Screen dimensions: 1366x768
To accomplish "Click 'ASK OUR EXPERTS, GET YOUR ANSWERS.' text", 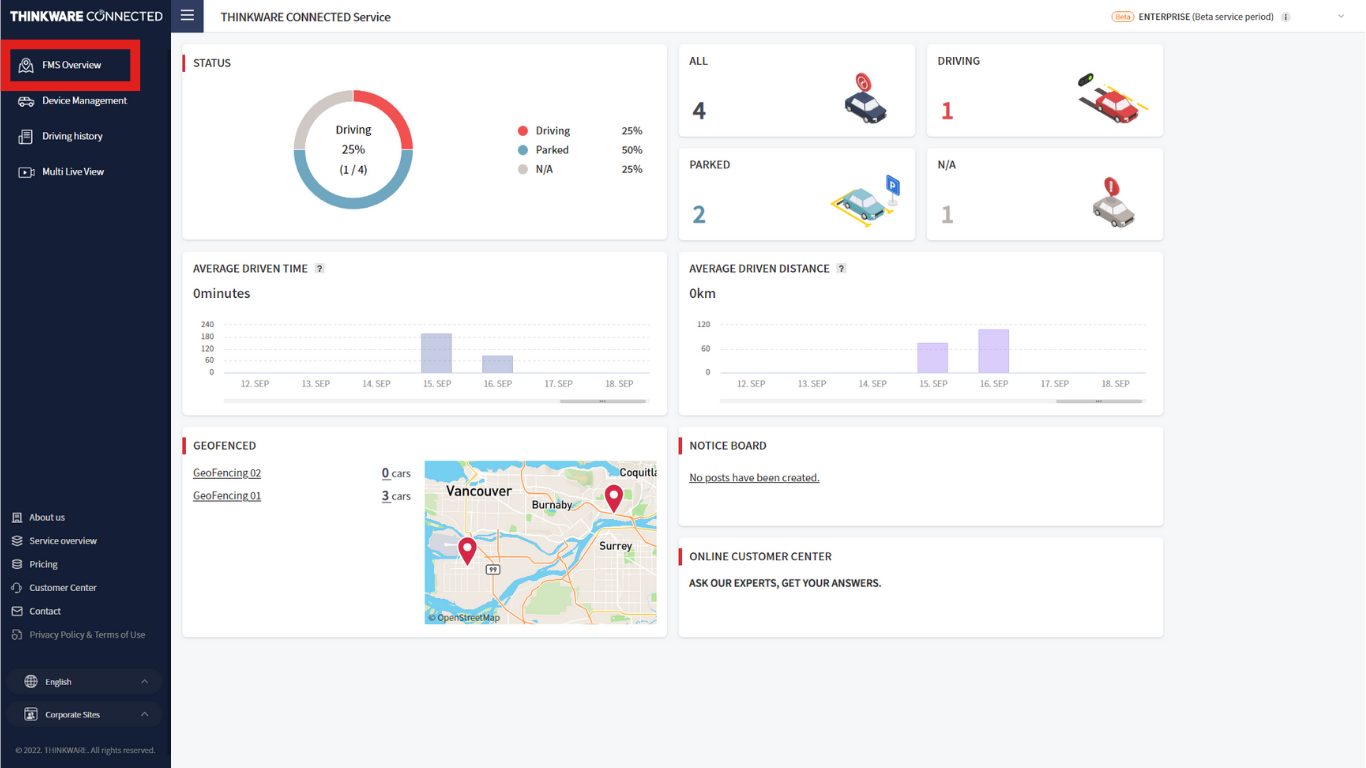I will coord(785,583).
